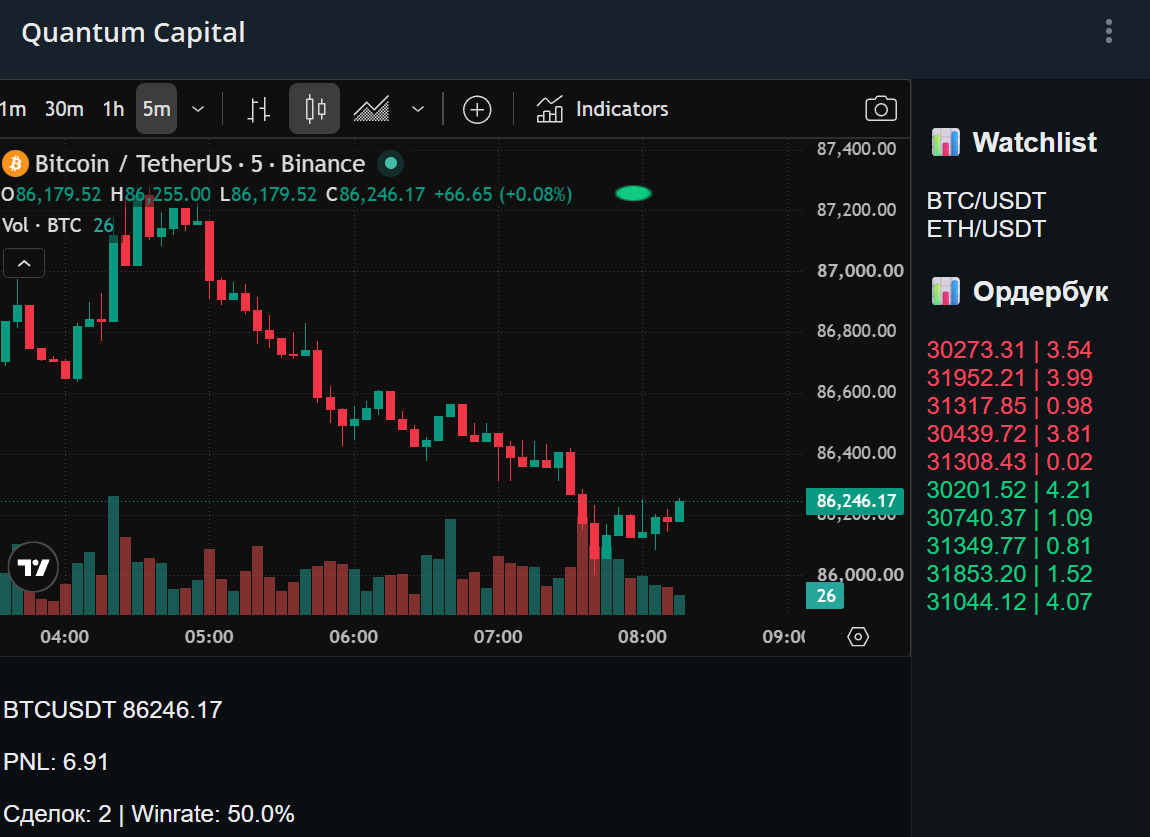Select the 5m timeframe
This screenshot has width=1150, height=837.
pos(156,109)
